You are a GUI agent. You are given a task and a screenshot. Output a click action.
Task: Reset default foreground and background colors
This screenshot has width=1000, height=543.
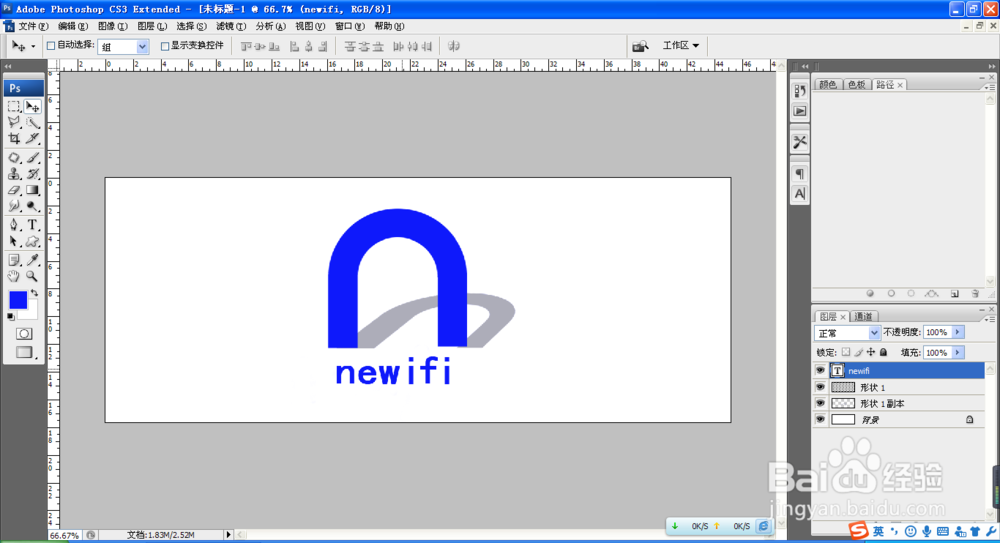(11, 316)
